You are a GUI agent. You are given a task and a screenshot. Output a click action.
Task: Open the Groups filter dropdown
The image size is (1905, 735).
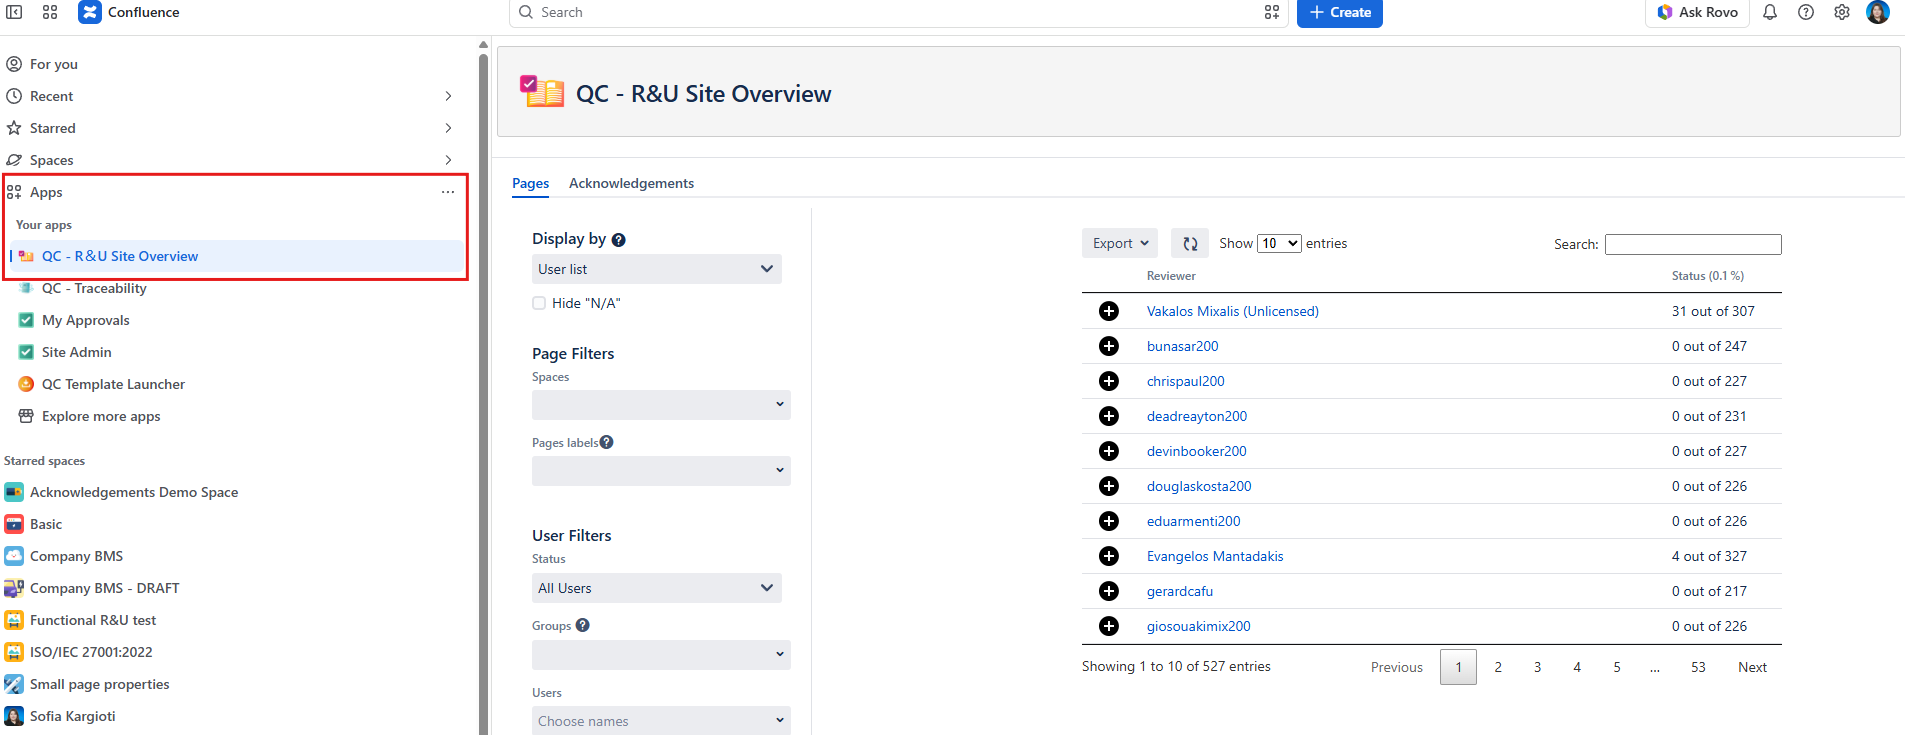(x=661, y=655)
